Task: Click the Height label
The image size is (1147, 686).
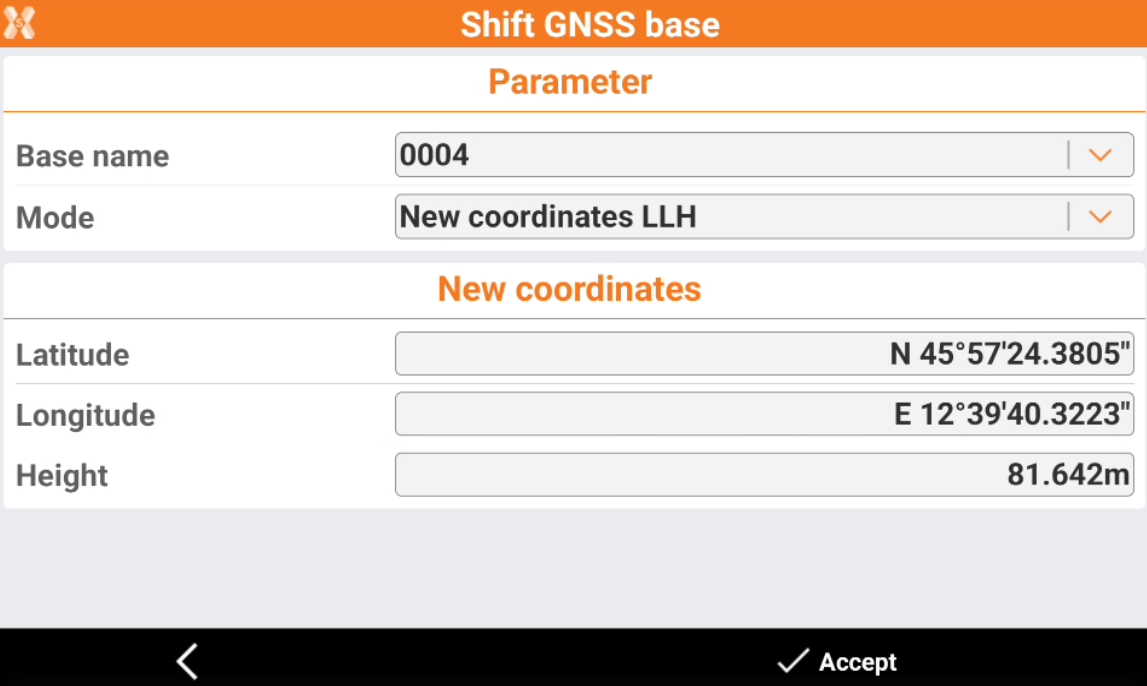Action: tap(62, 476)
